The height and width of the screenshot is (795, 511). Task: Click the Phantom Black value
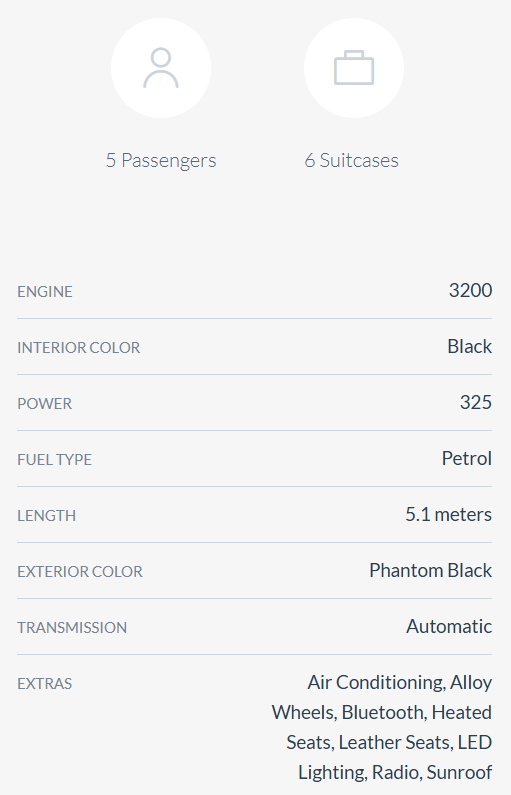pos(430,570)
